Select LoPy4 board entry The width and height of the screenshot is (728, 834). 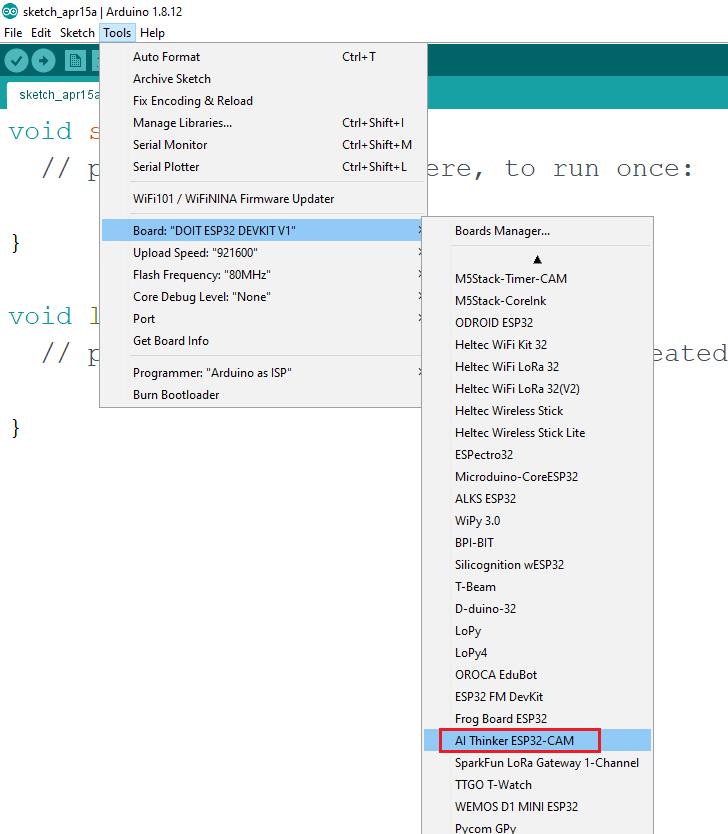click(x=538, y=653)
